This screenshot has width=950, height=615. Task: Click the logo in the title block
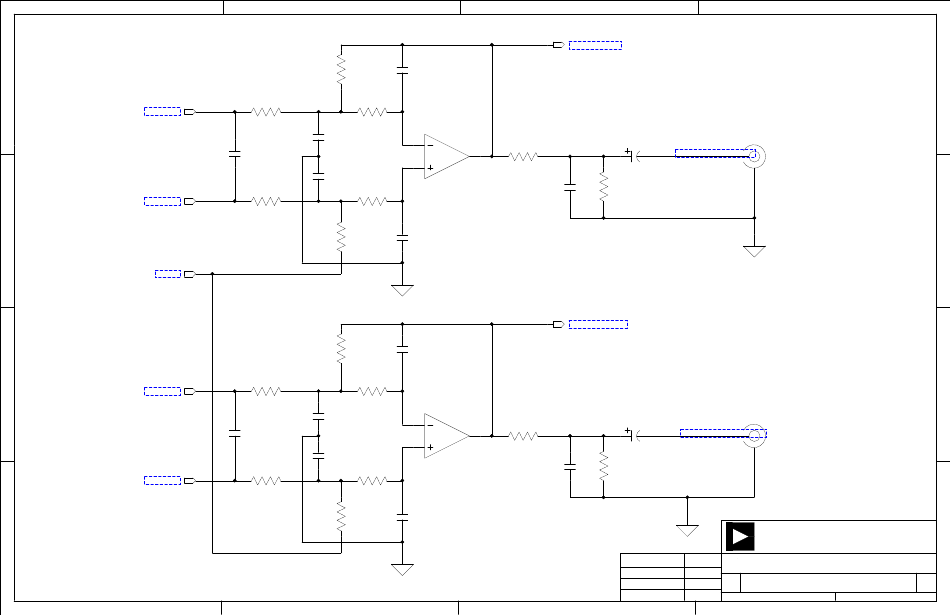740,537
